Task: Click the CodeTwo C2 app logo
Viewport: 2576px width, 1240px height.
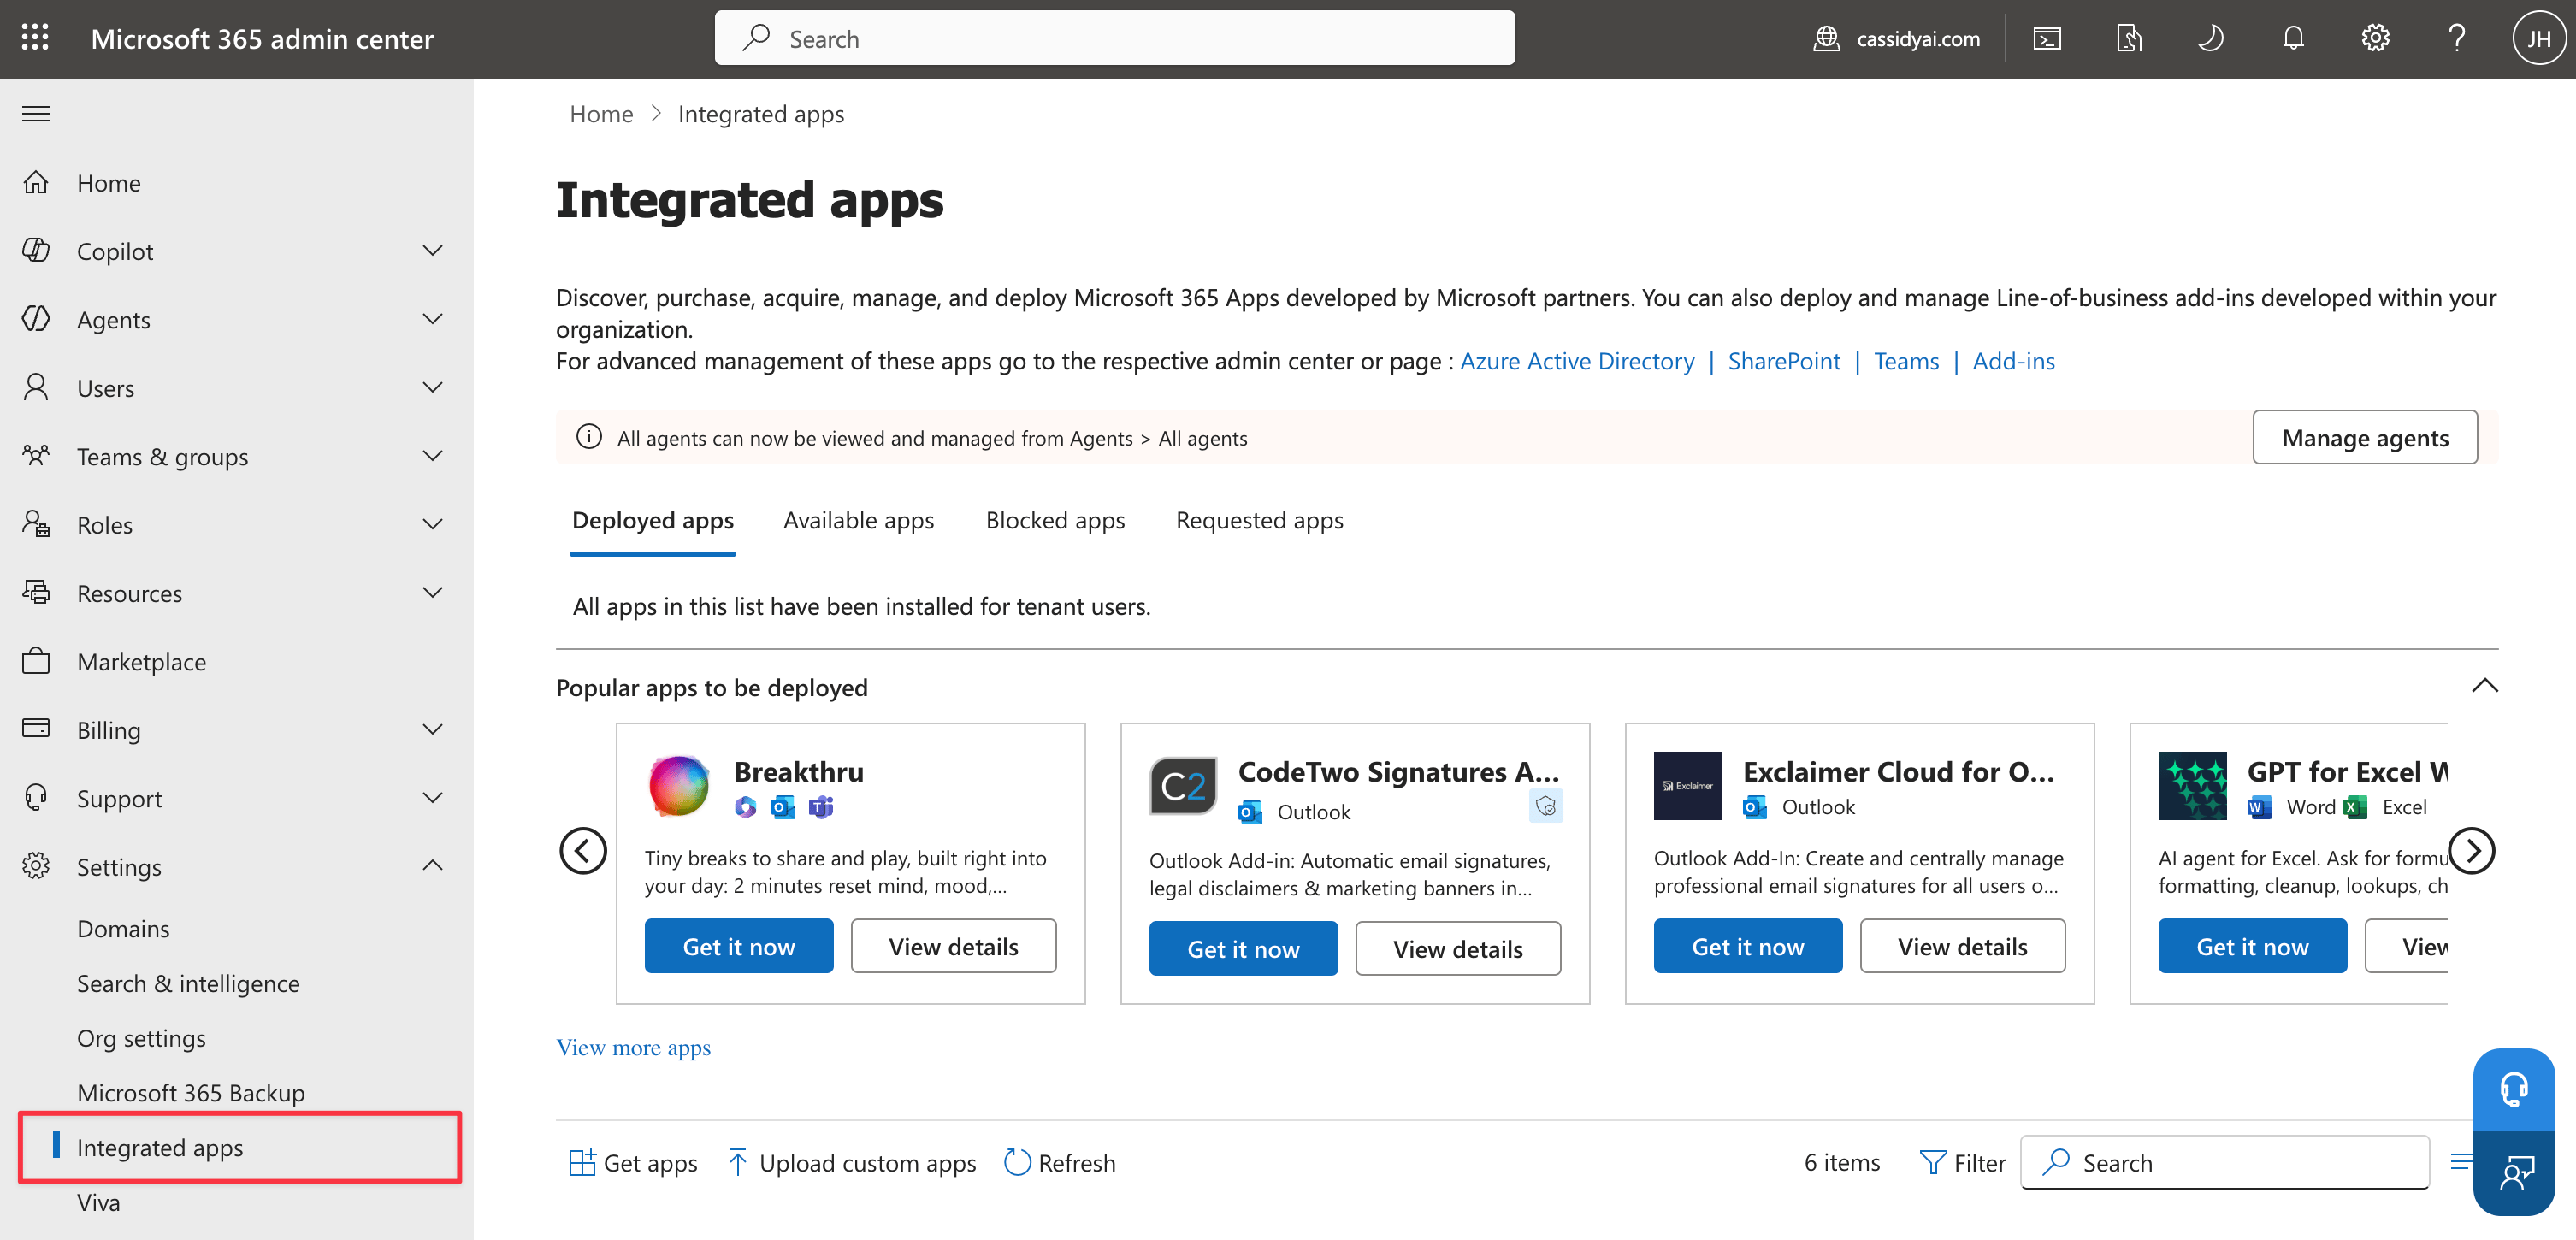Action: pyautogui.click(x=1183, y=786)
